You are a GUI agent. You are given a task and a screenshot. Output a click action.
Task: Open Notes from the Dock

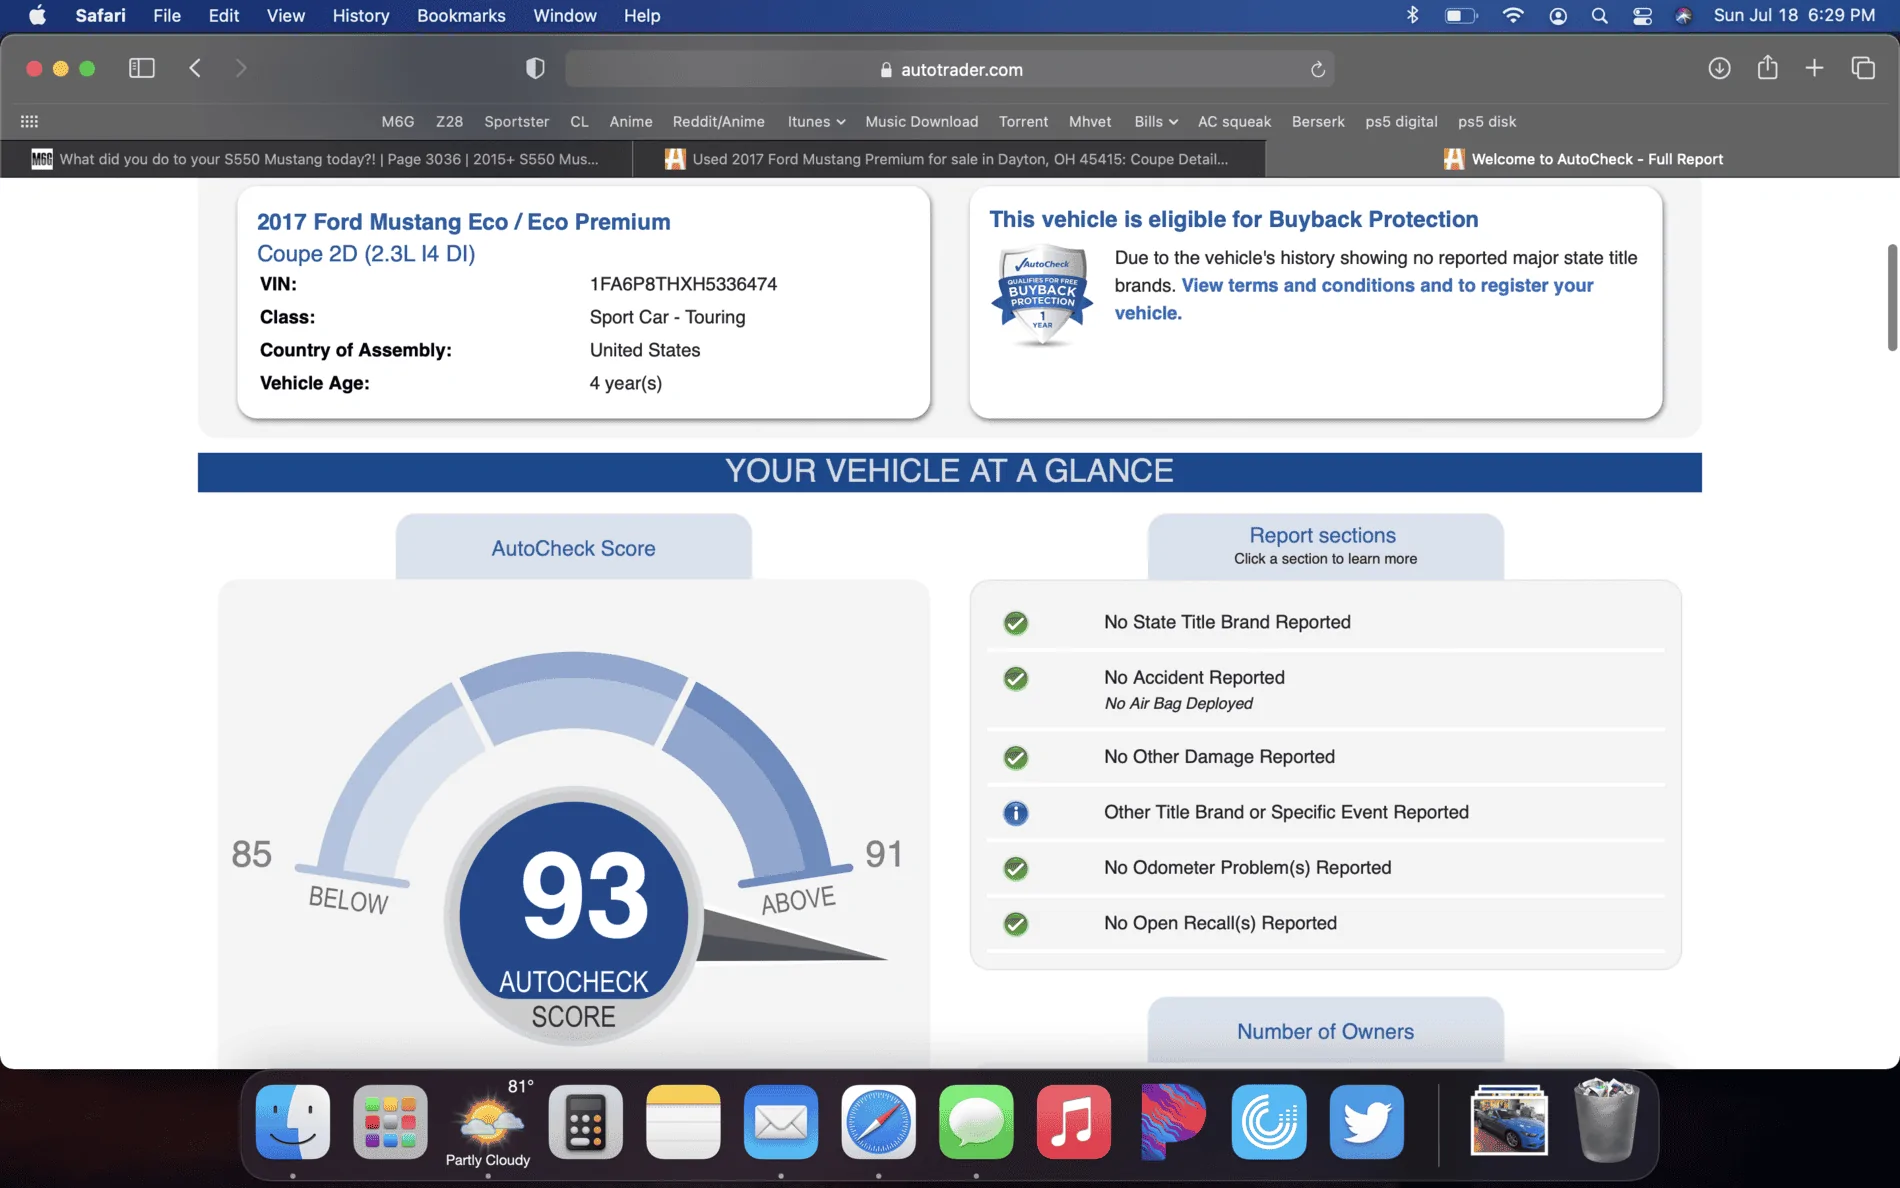[x=683, y=1122]
